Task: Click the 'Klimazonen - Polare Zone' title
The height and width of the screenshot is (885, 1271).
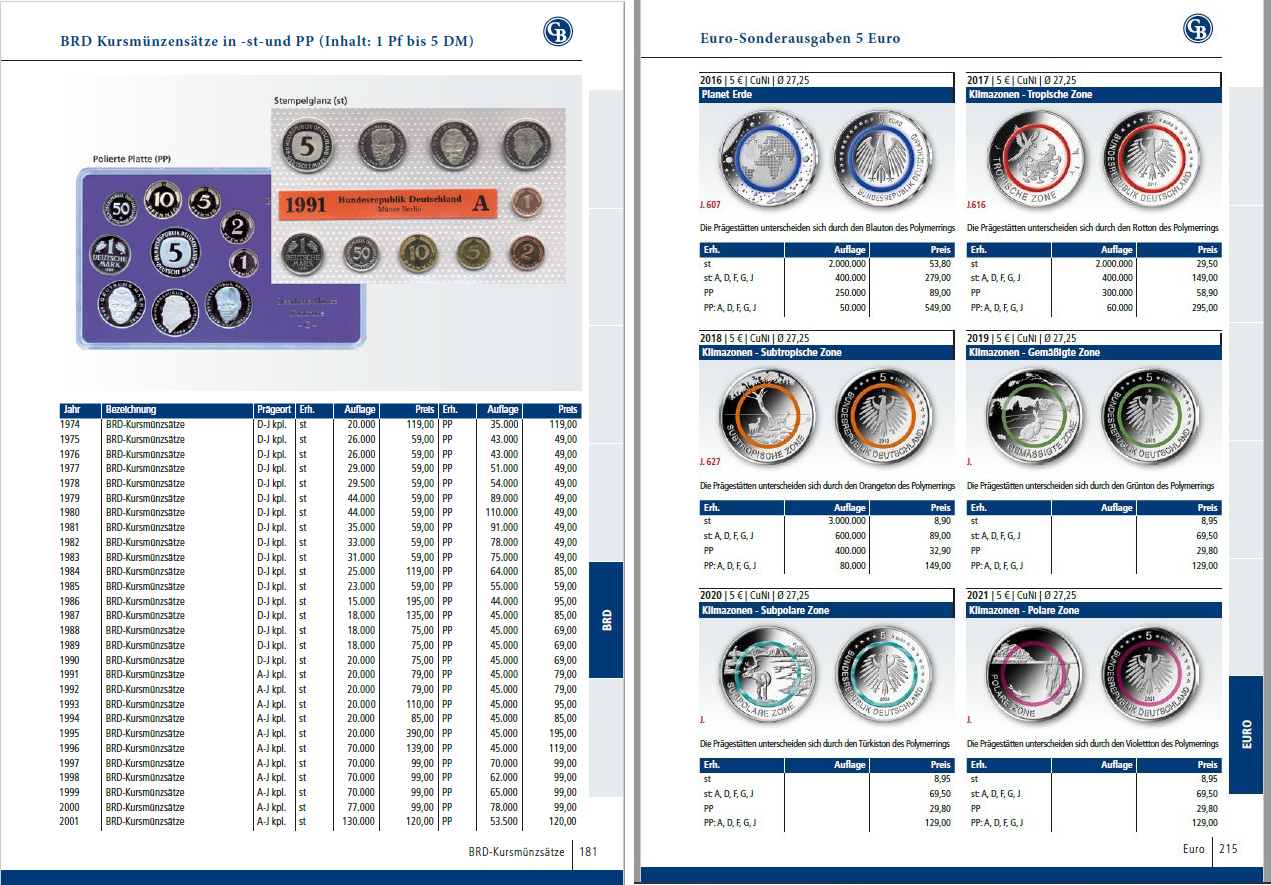Action: click(1094, 611)
